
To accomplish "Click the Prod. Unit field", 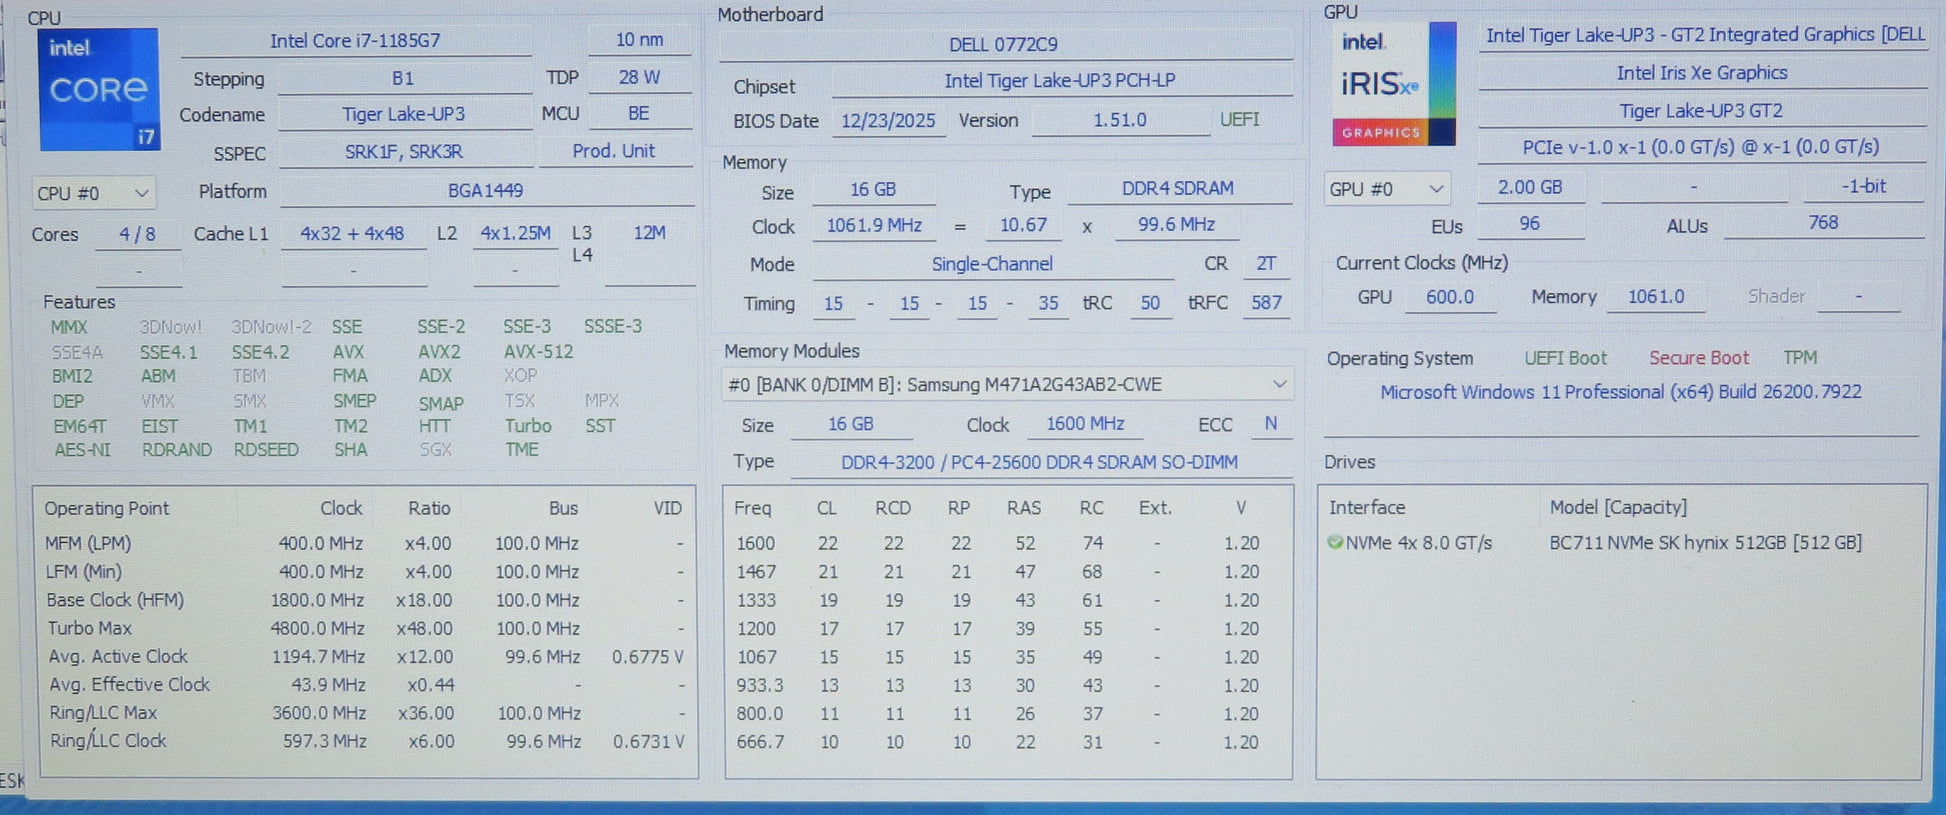I will [x=613, y=151].
